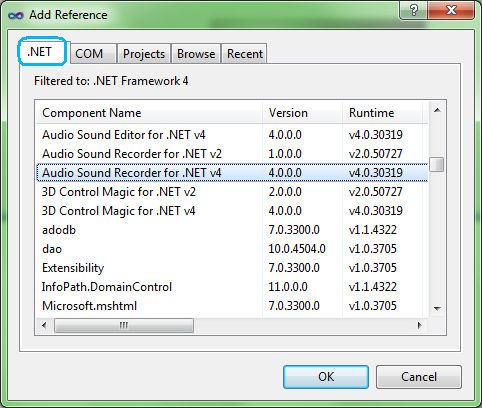The width and height of the screenshot is (482, 408).
Task: Sort by Runtime column header
Action: [382, 113]
